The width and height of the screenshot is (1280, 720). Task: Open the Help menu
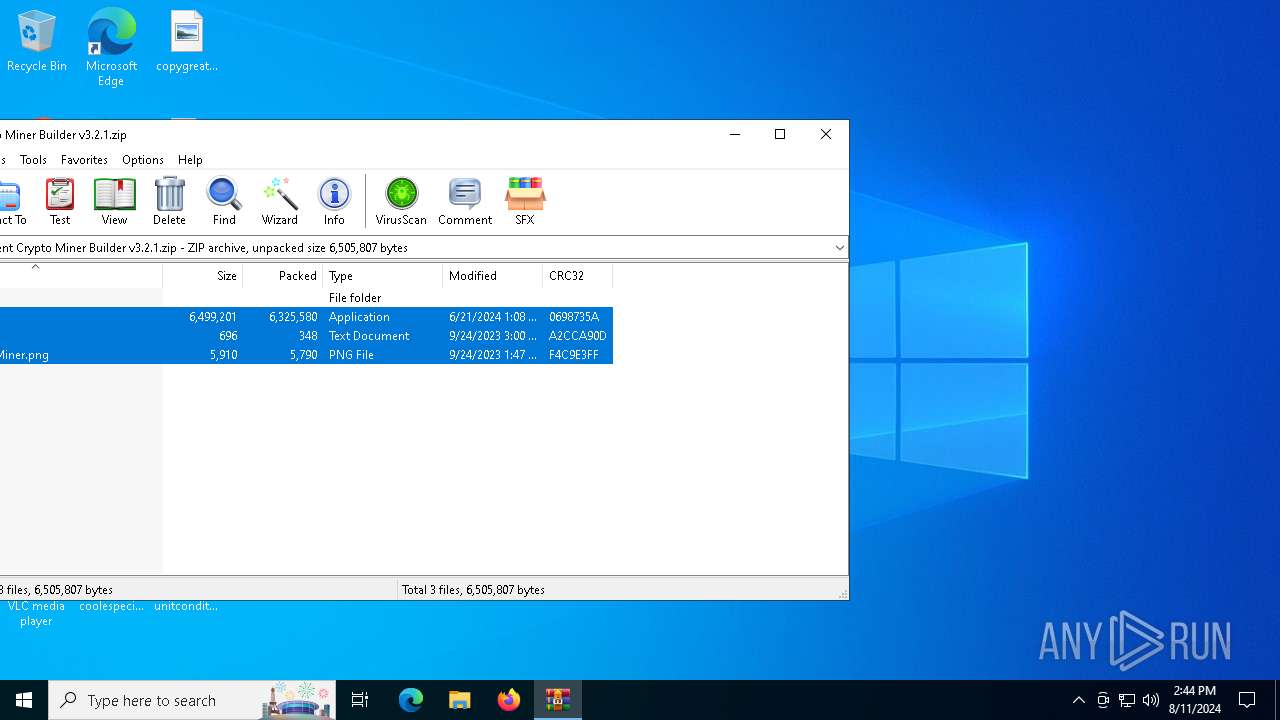point(190,160)
